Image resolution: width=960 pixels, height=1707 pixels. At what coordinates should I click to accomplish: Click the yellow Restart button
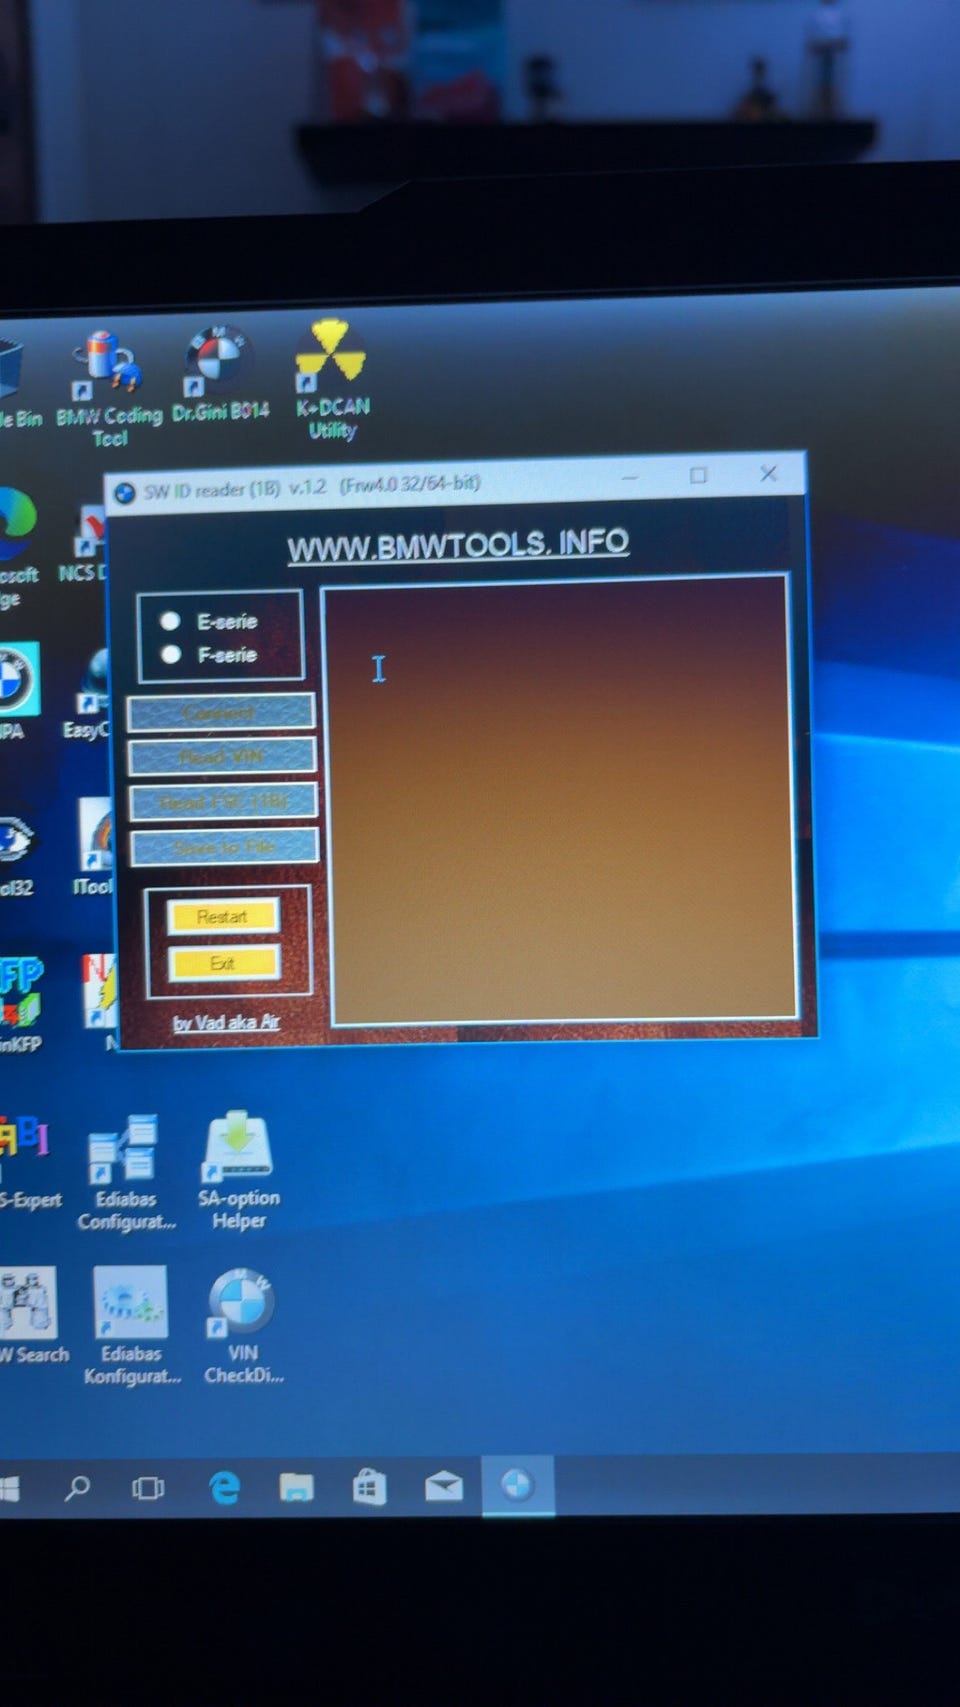(222, 916)
